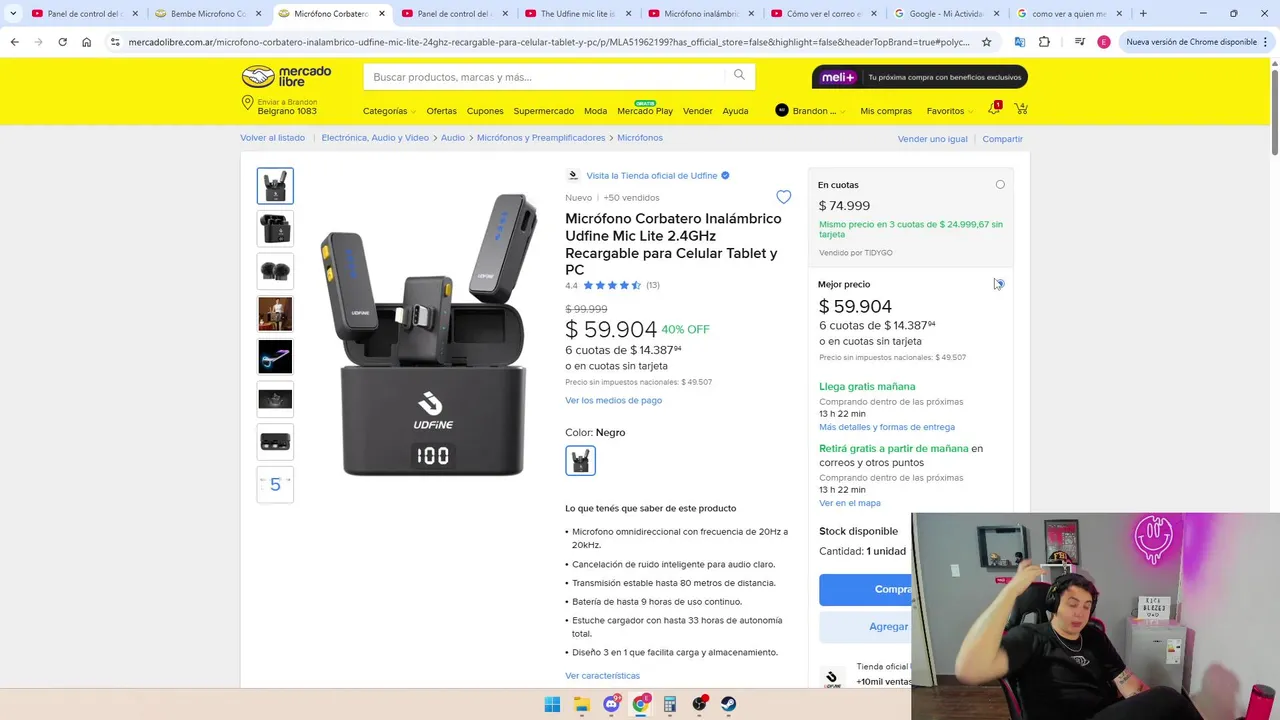Click the star rating with 13 reviews
The width and height of the screenshot is (1280, 720).
point(612,285)
